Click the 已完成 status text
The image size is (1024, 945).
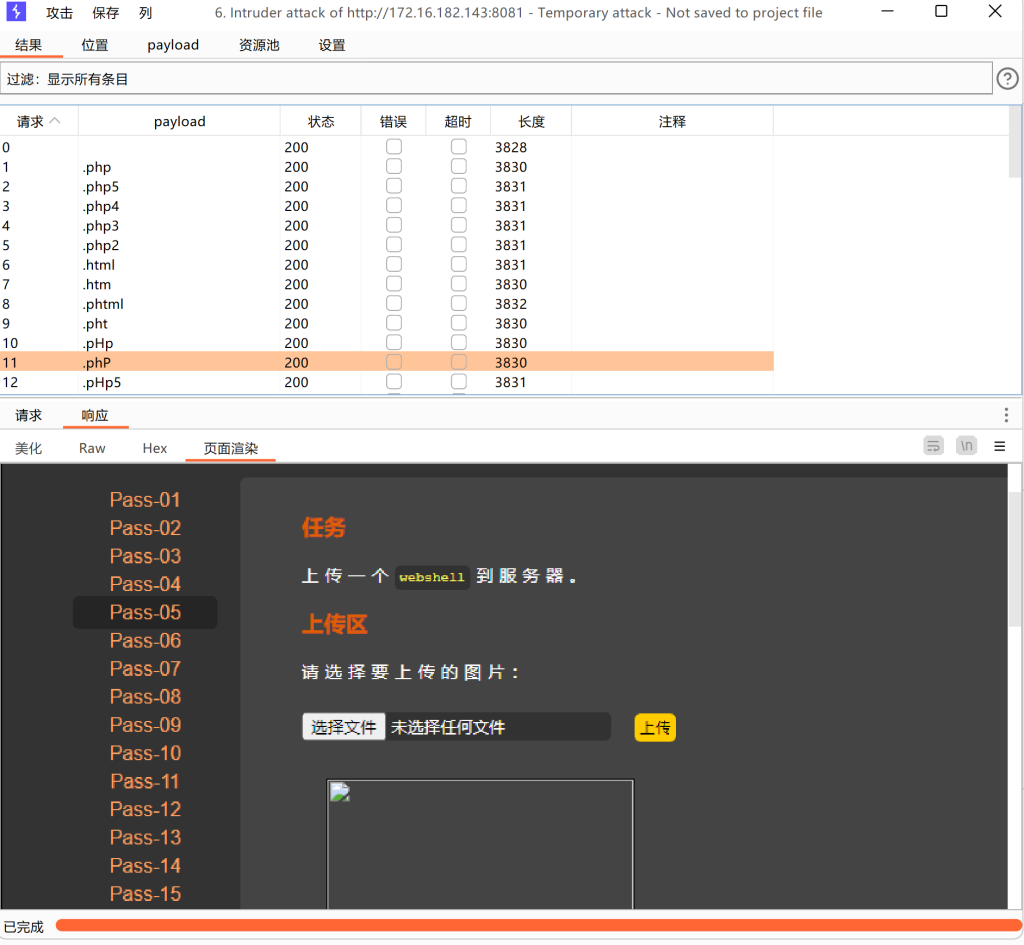pyautogui.click(x=24, y=927)
